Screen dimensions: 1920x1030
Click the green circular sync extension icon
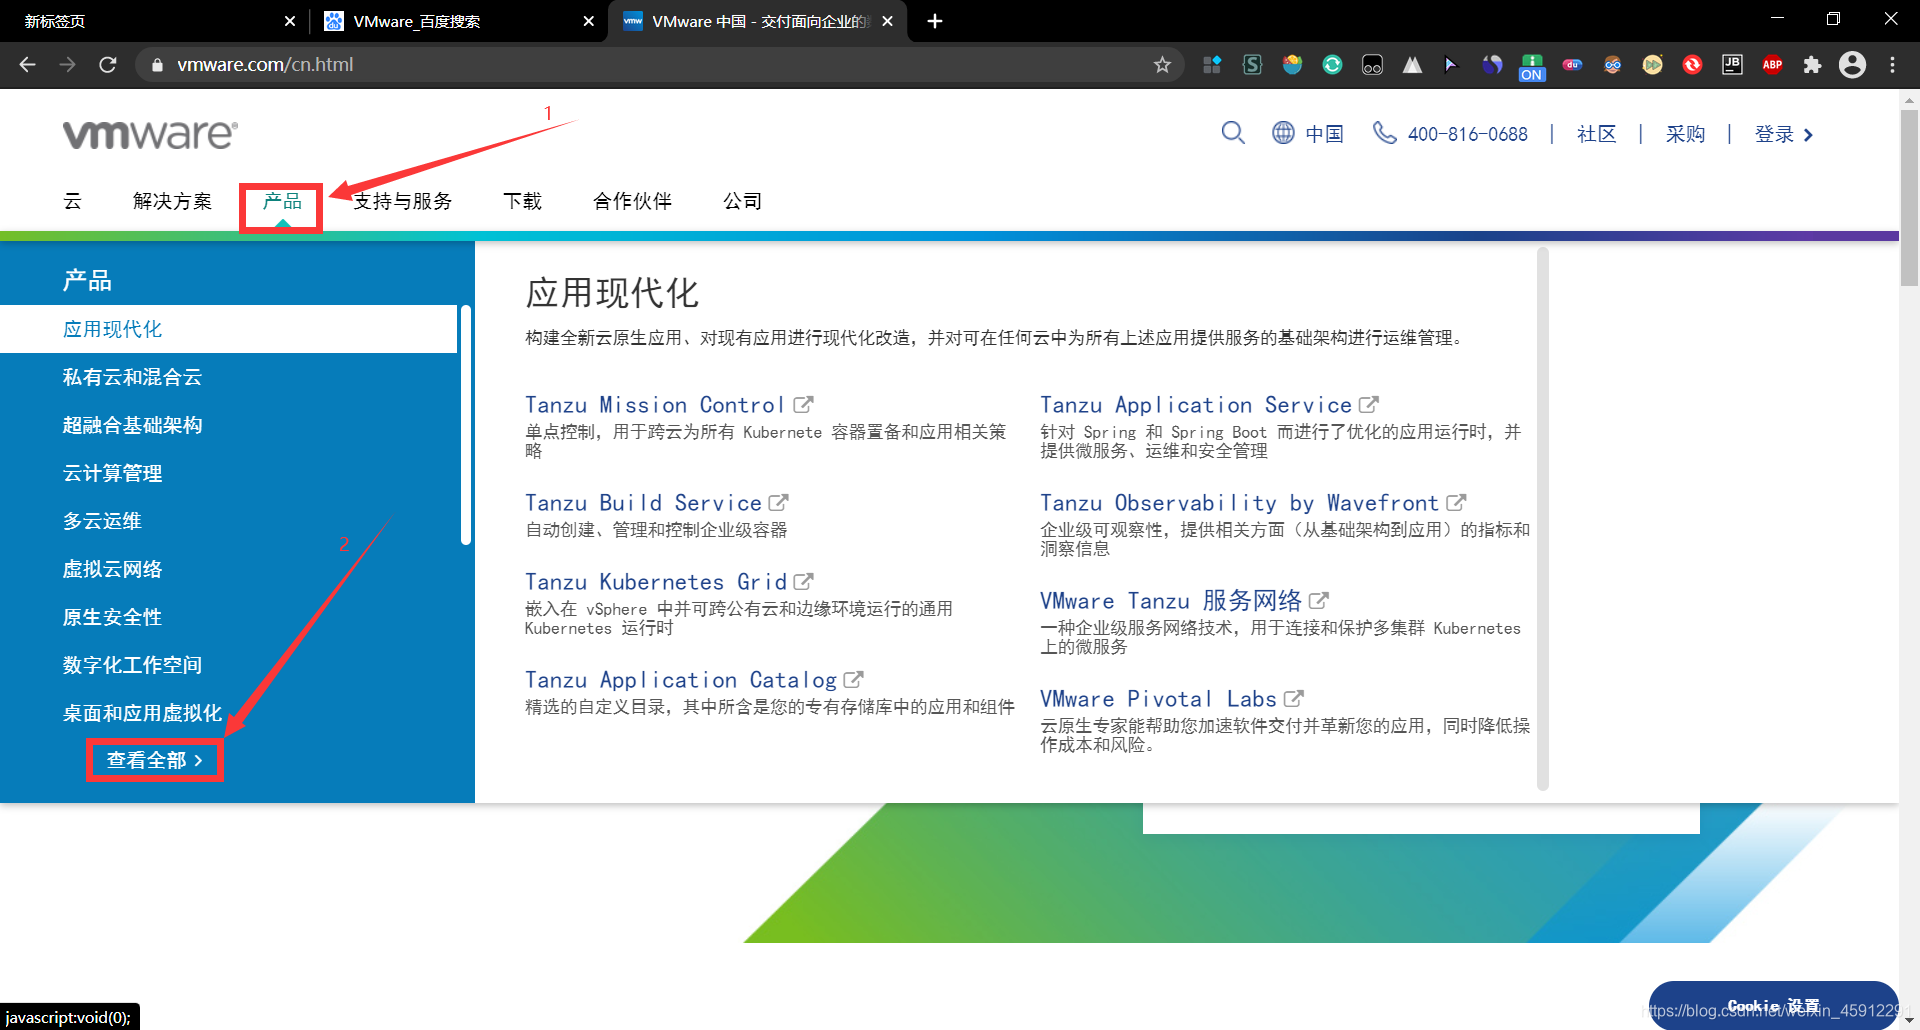pos(1332,65)
